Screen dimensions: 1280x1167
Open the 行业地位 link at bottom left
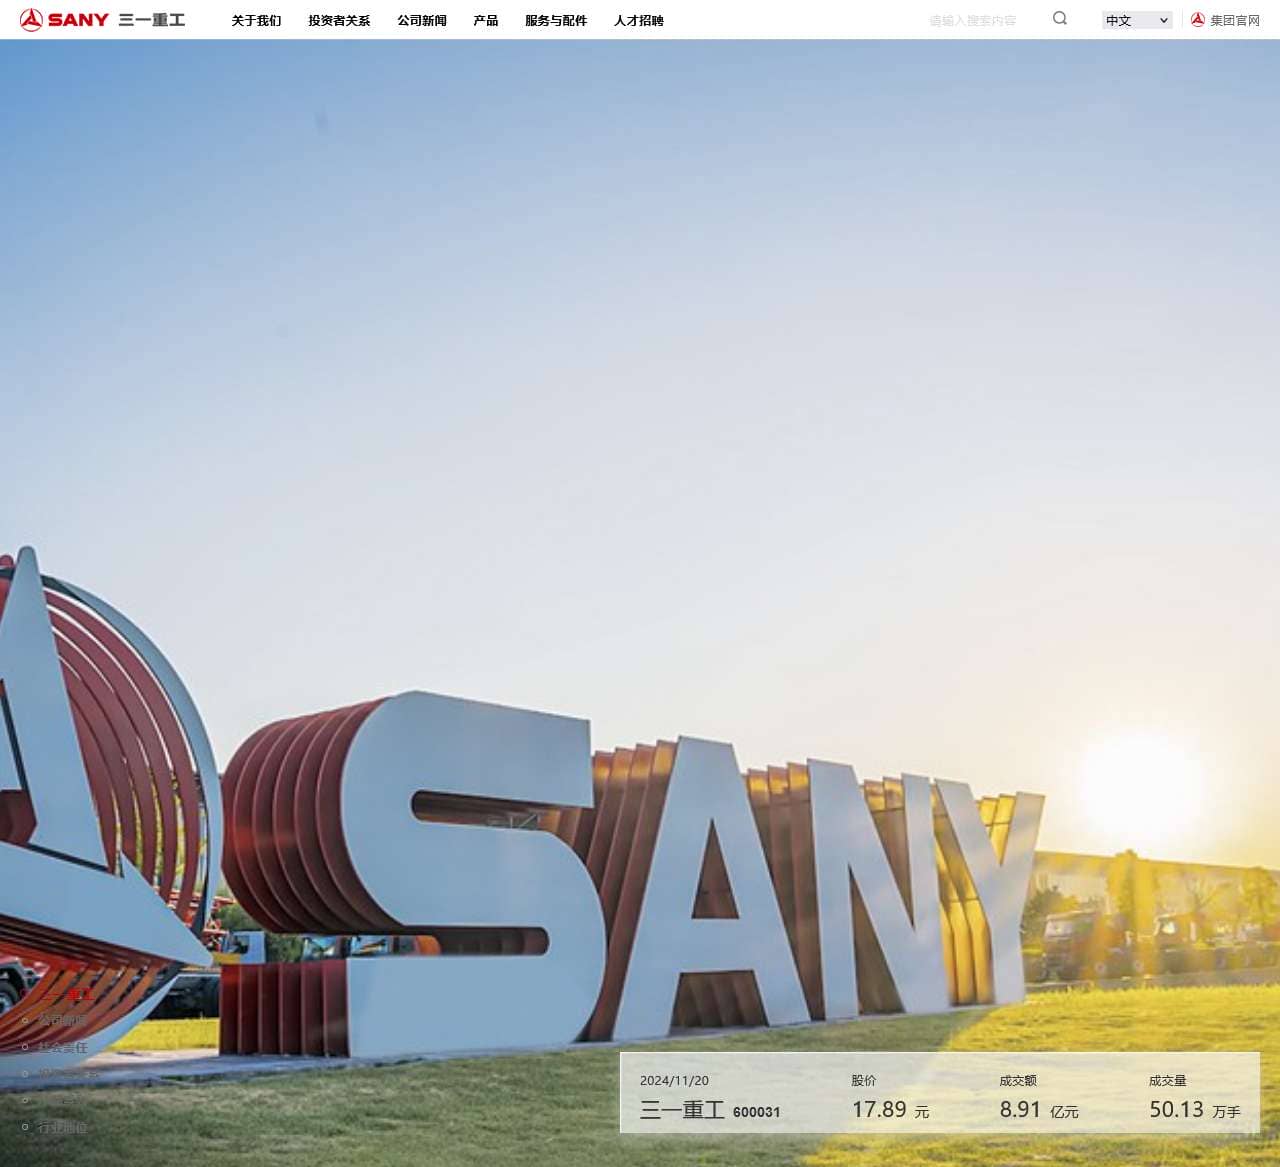(63, 1127)
